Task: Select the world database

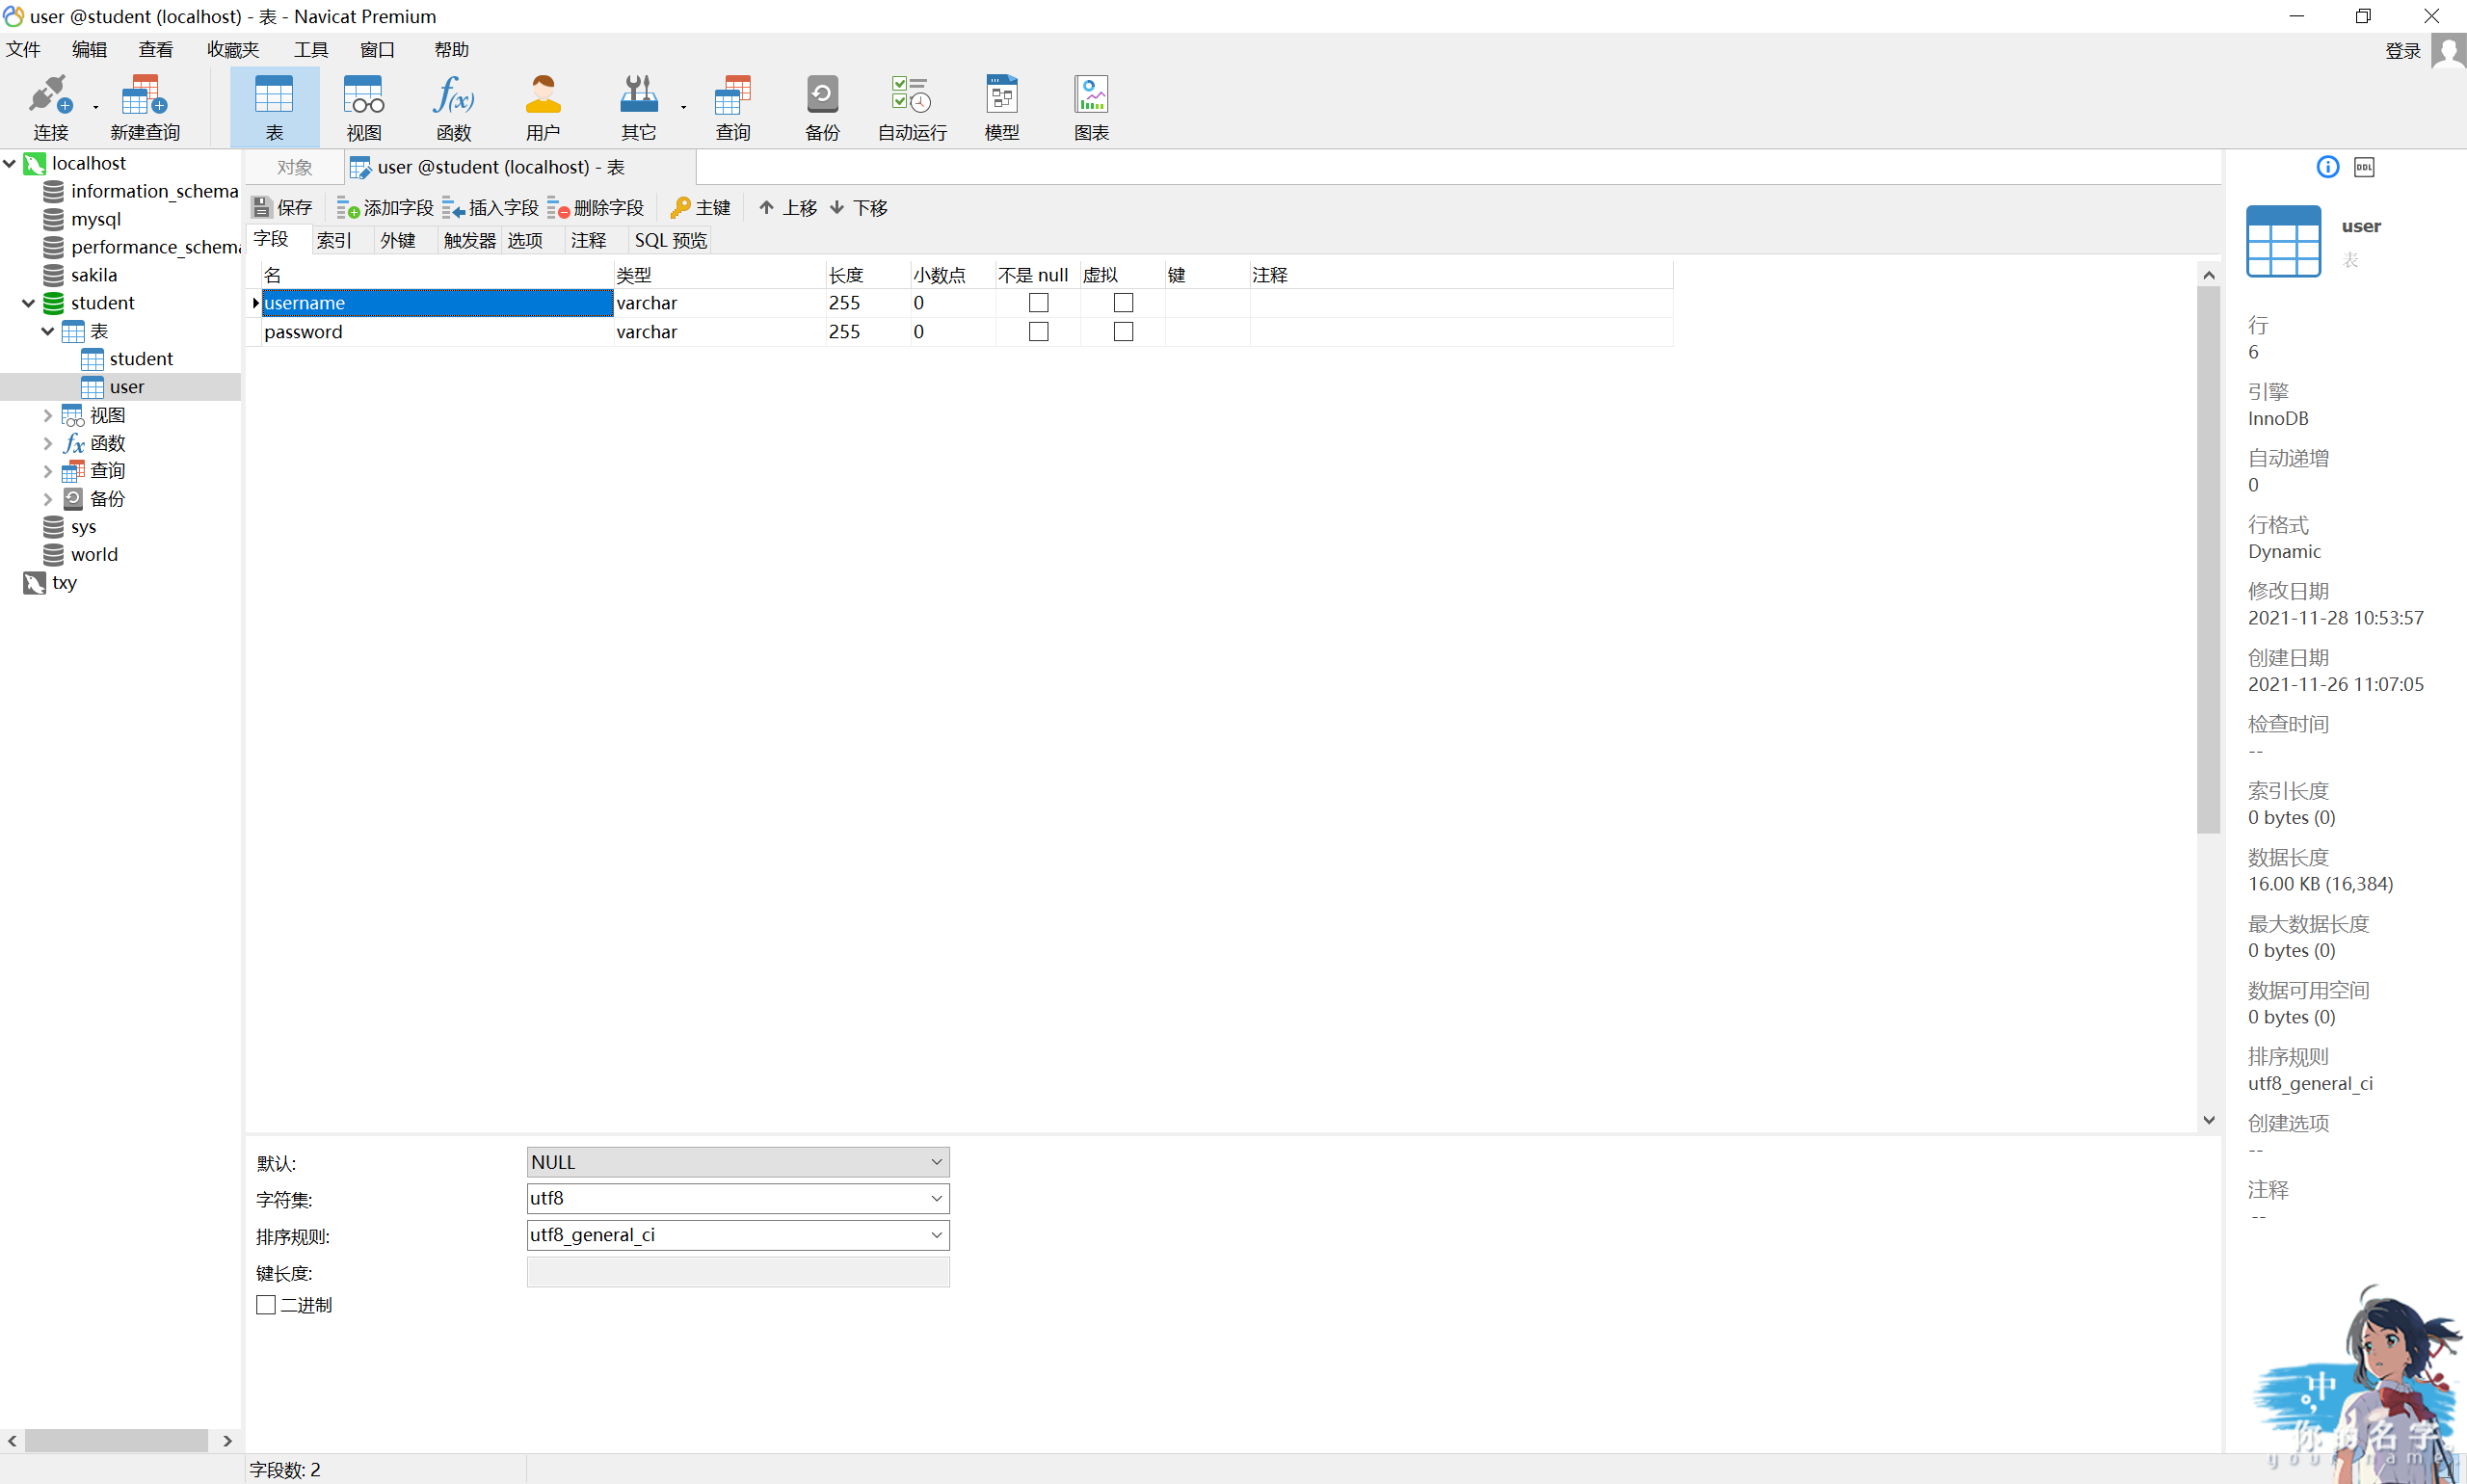Action: tap(94, 554)
